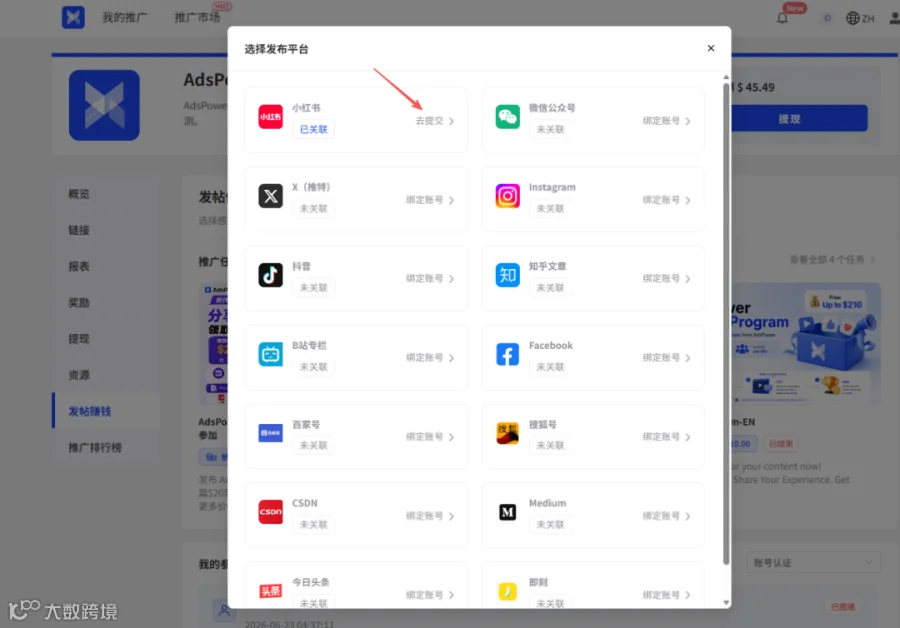Click the referral program banner thumbnail
The image size is (900, 628).
[x=806, y=343]
